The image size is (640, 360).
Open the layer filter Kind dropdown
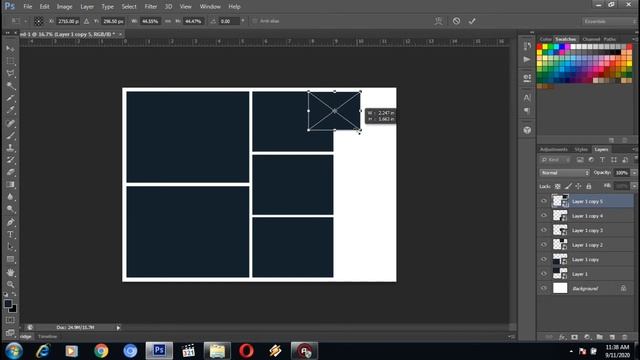555,160
